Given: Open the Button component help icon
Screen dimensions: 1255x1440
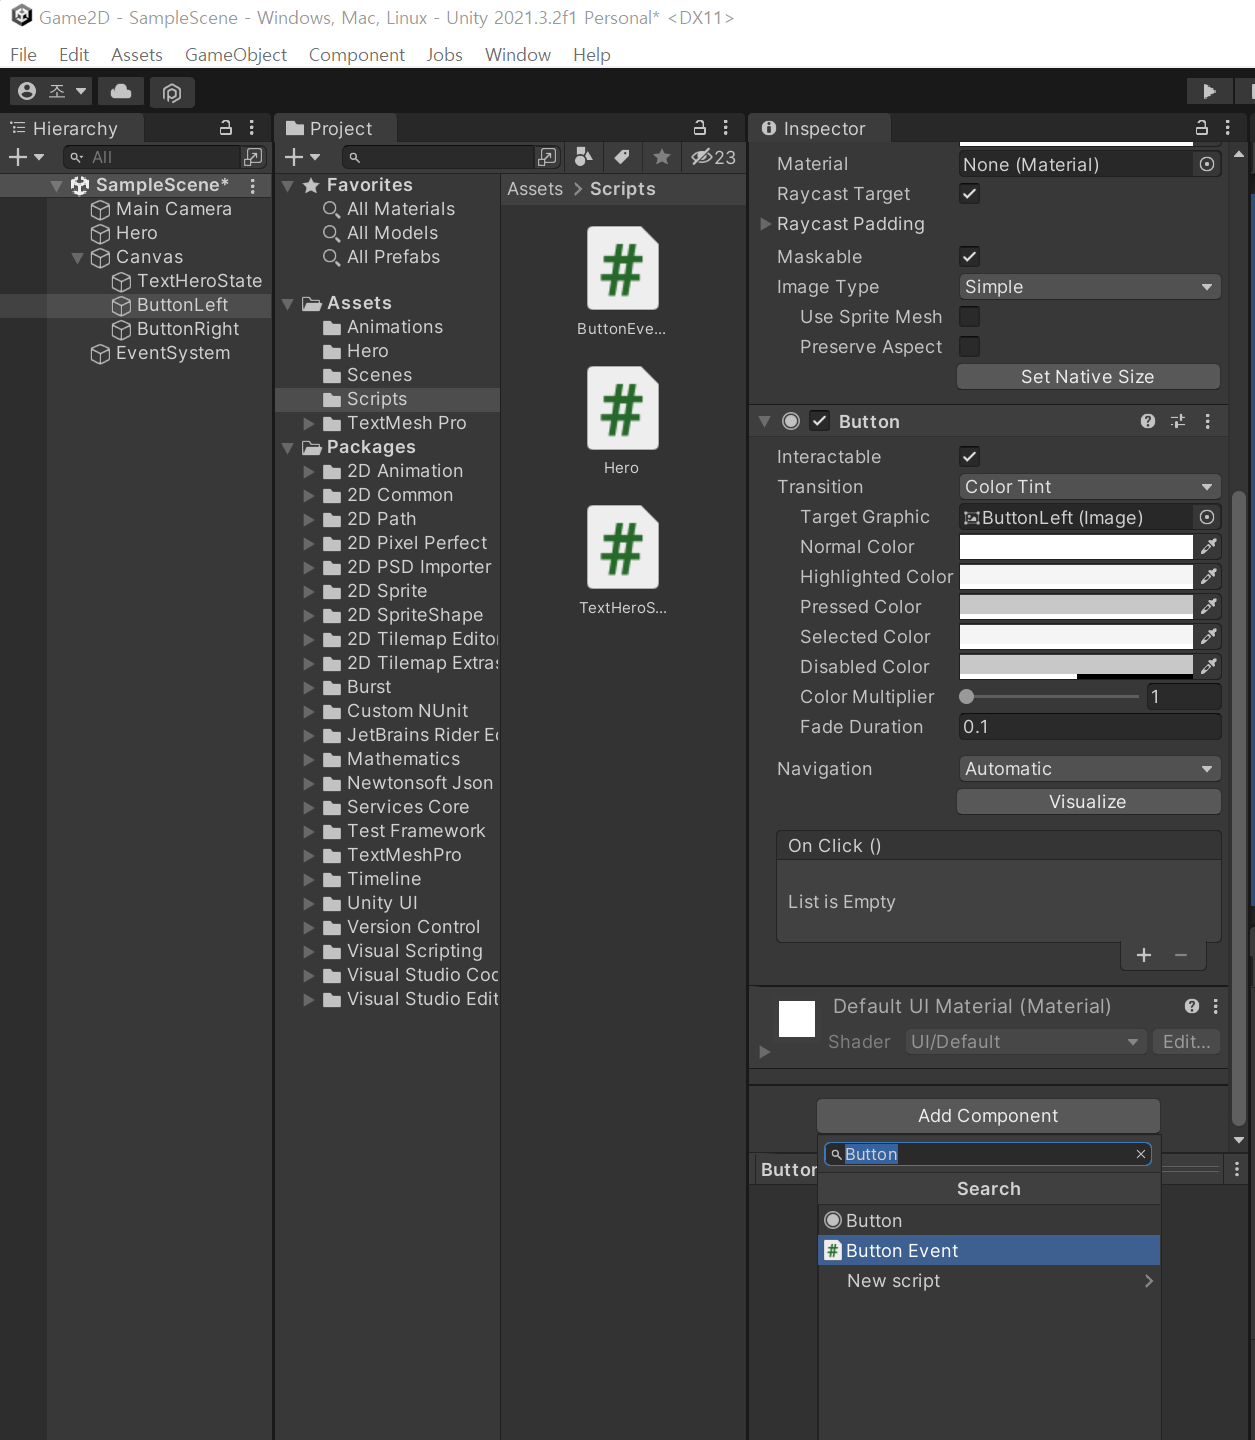Looking at the screenshot, I should (x=1148, y=422).
